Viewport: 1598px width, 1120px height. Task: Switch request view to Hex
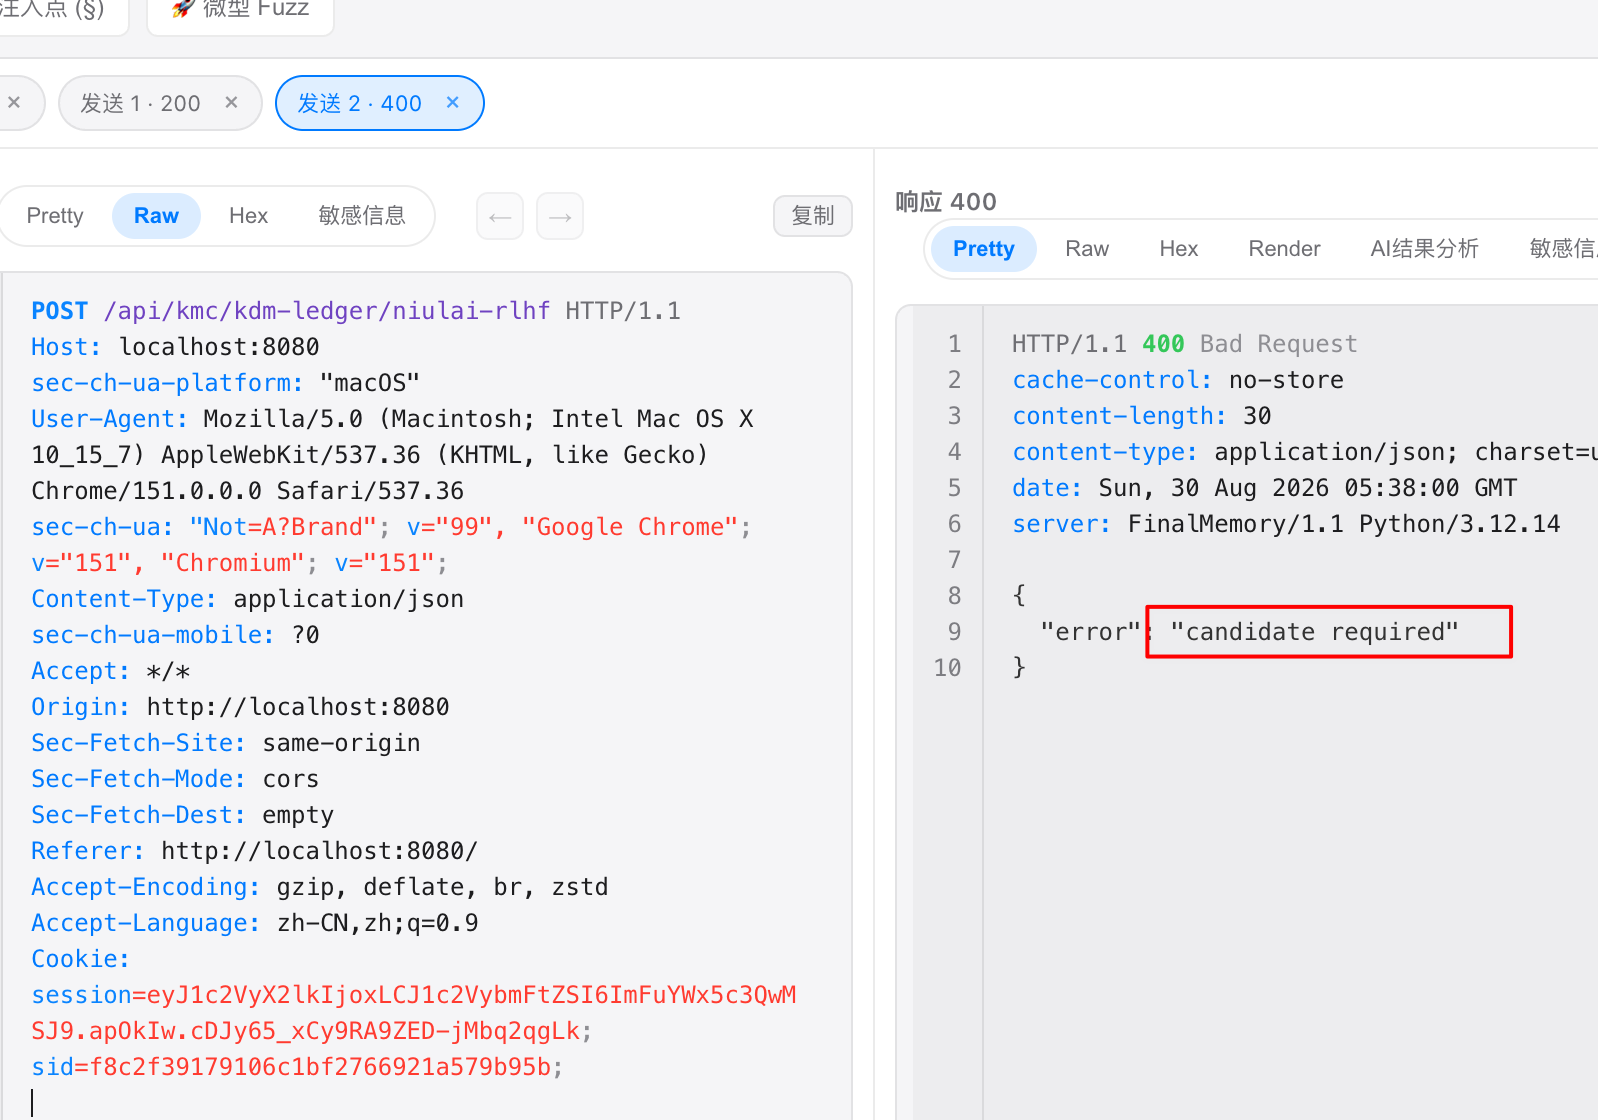pyautogui.click(x=248, y=216)
